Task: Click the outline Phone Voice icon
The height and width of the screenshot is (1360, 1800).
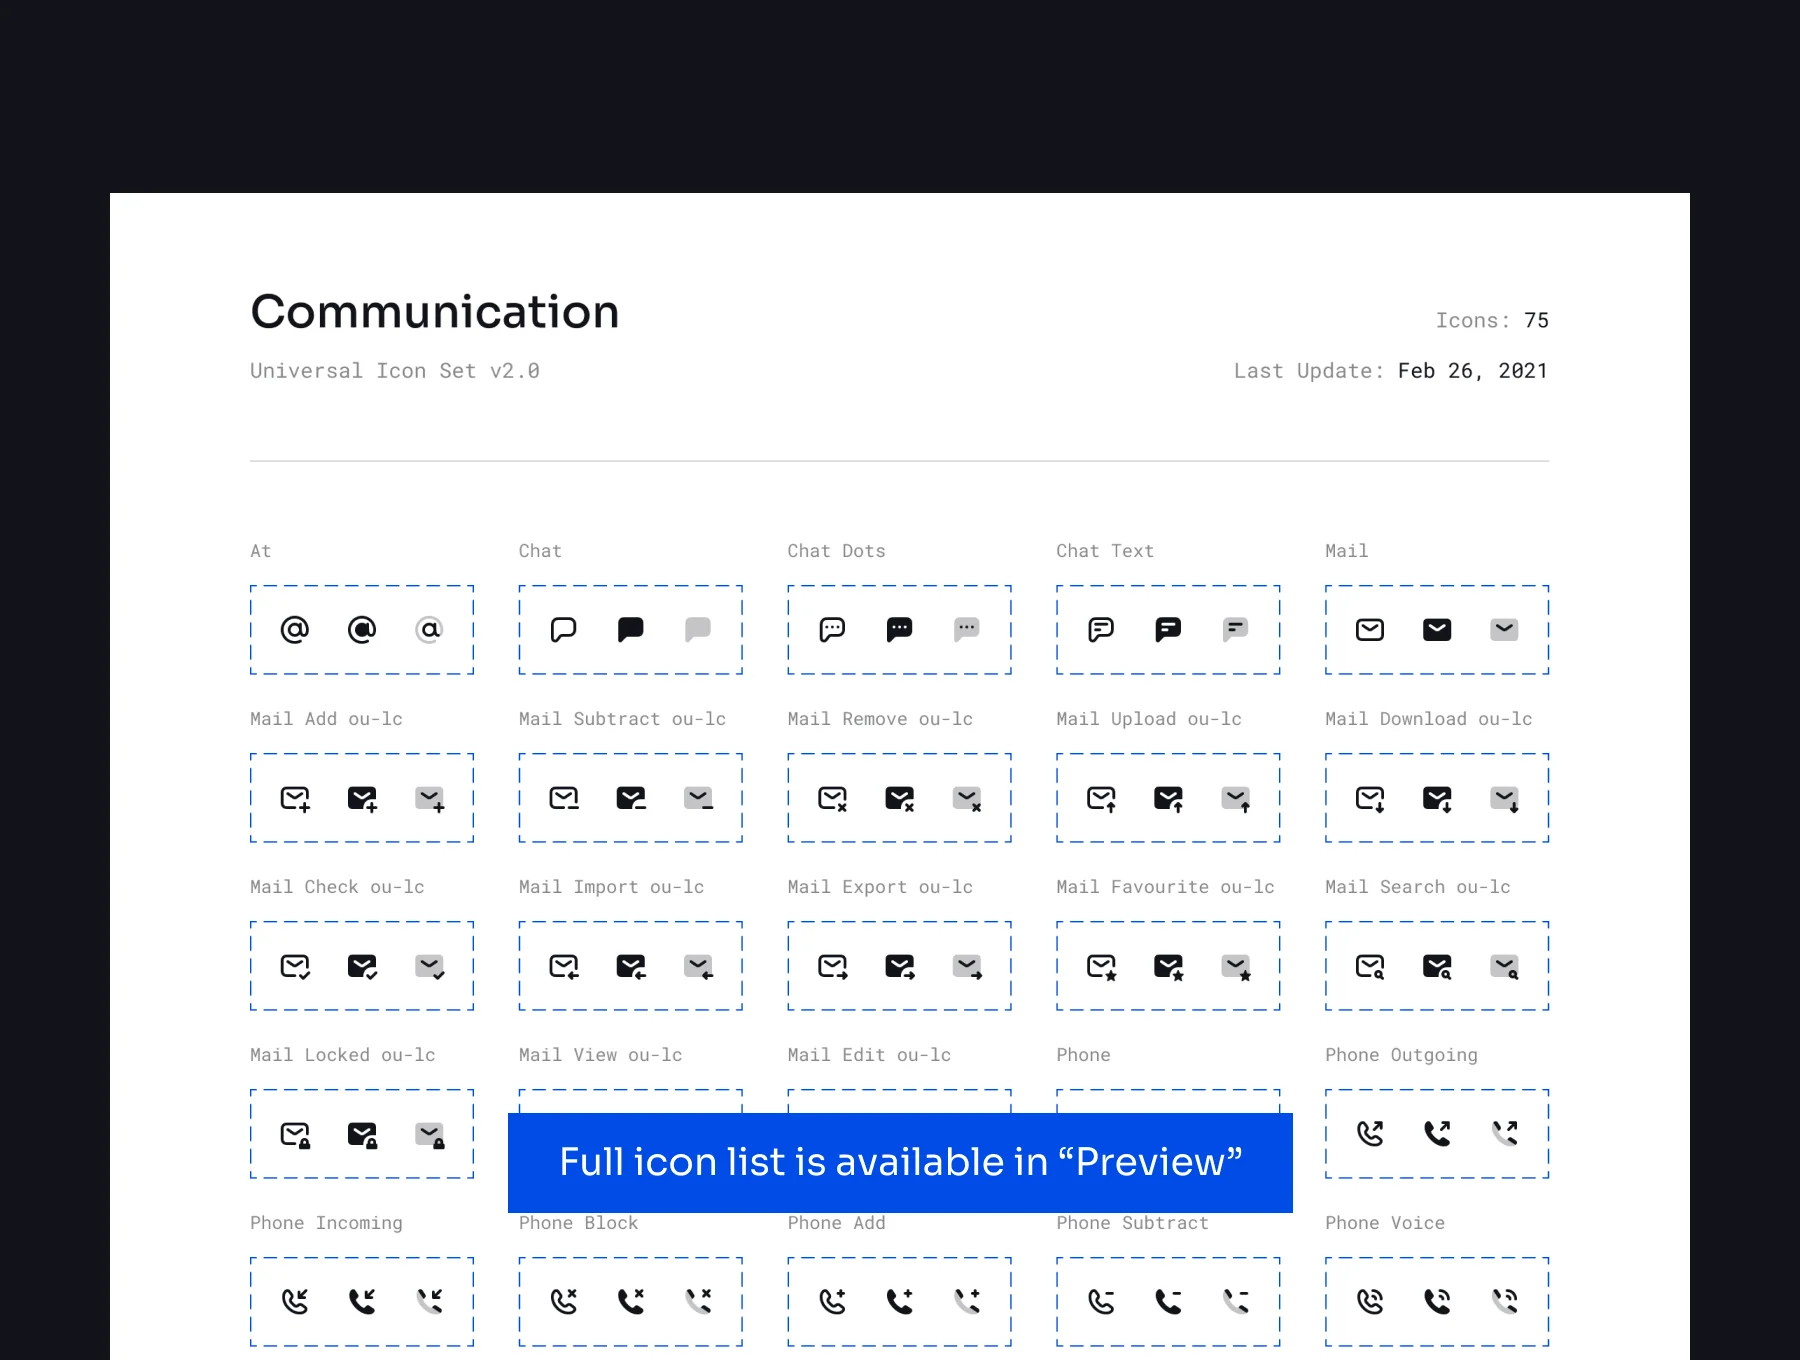Action: 1370,1301
